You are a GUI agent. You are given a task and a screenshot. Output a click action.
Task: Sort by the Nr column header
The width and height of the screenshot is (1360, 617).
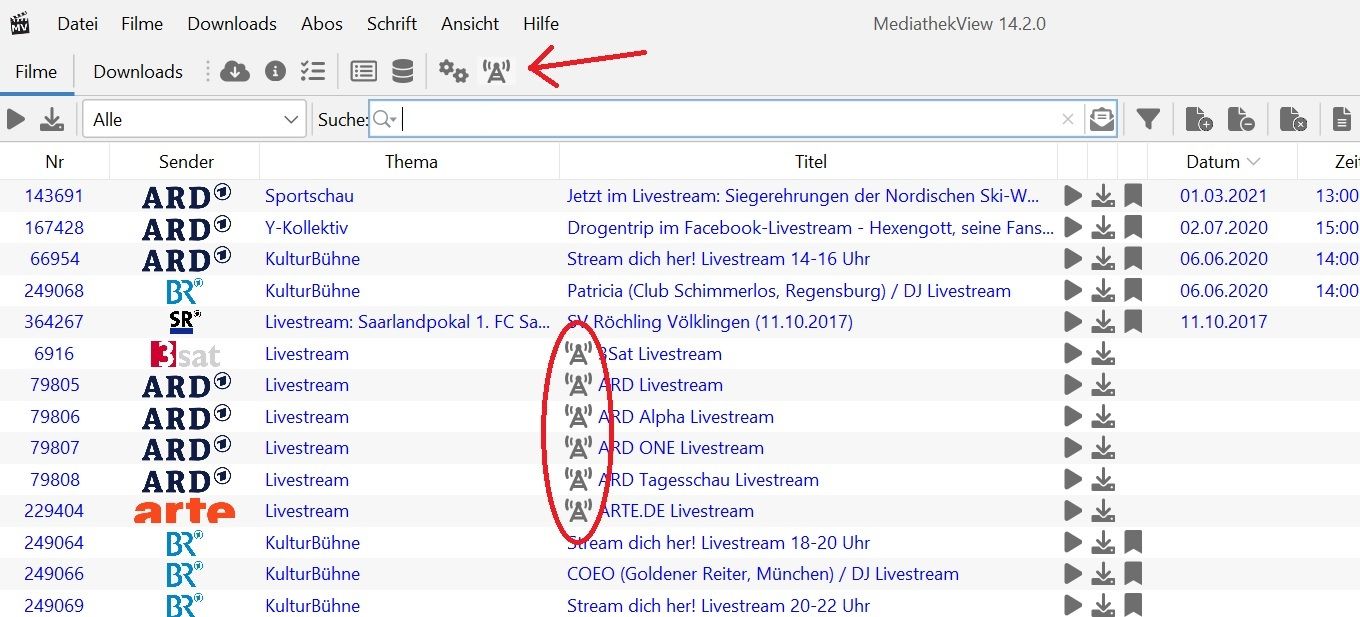point(54,162)
